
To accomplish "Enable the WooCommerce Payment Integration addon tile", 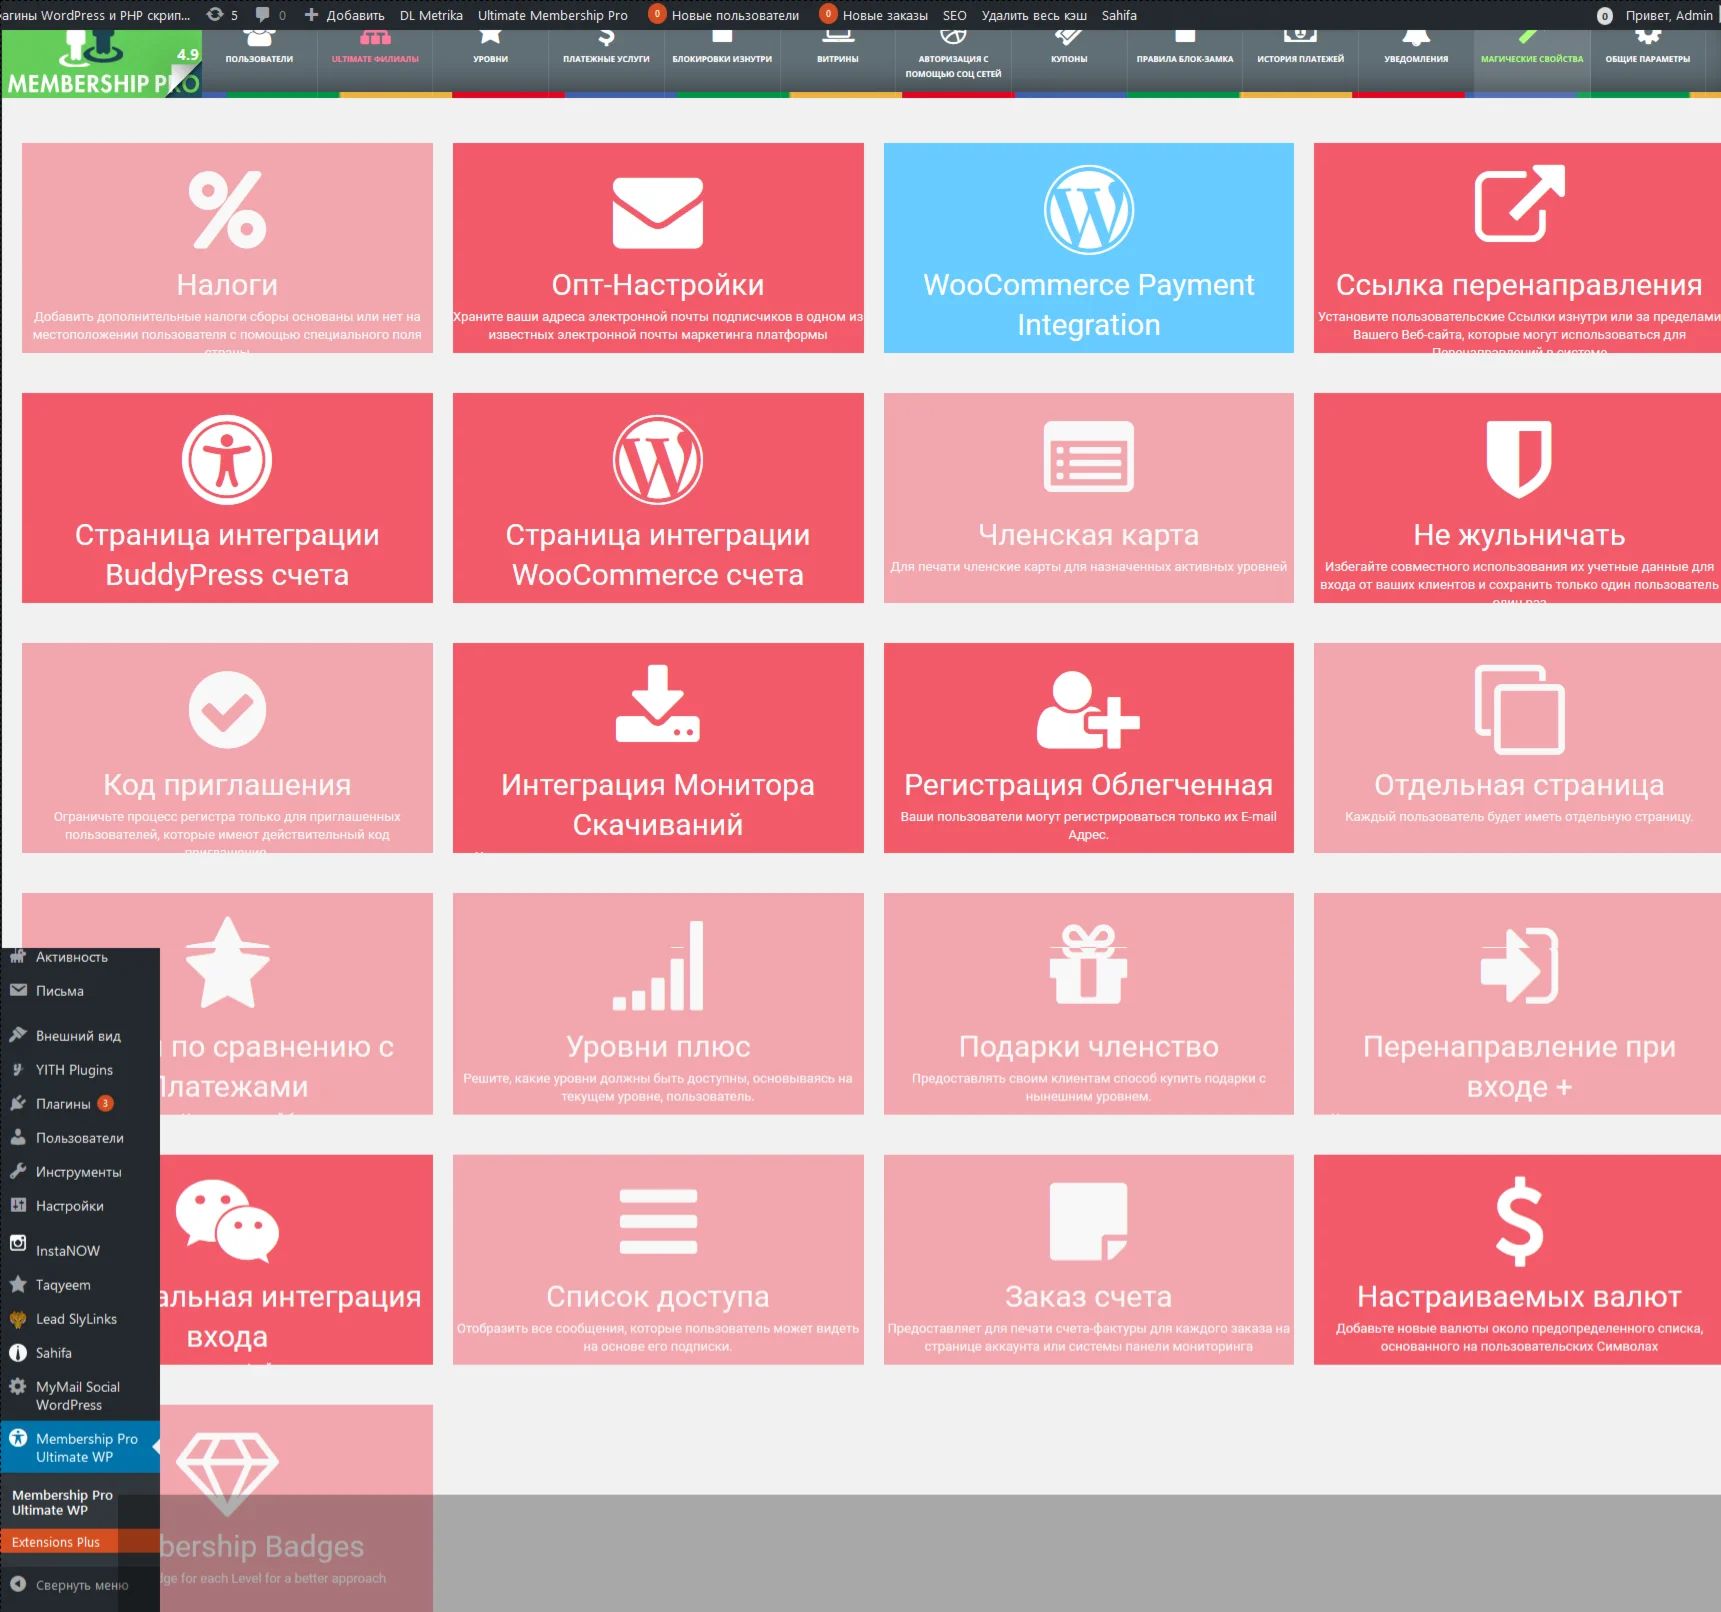I will click(x=1088, y=248).
